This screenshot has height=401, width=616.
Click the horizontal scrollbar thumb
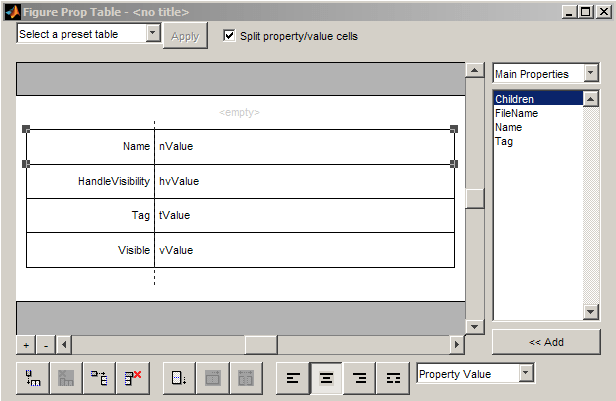click(x=261, y=345)
